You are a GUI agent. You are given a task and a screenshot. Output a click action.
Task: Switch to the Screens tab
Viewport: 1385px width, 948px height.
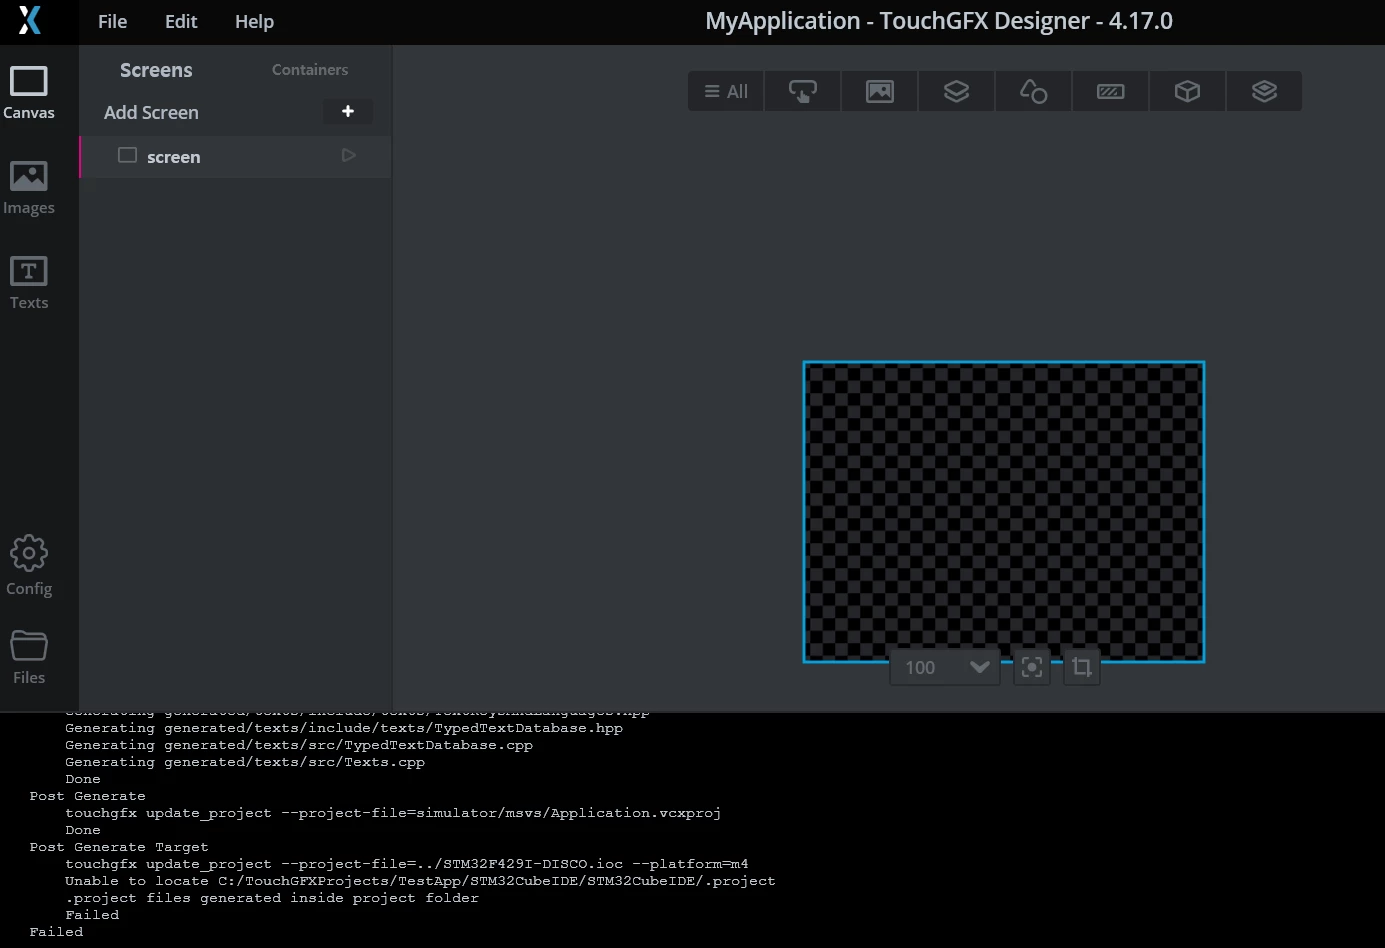click(156, 70)
